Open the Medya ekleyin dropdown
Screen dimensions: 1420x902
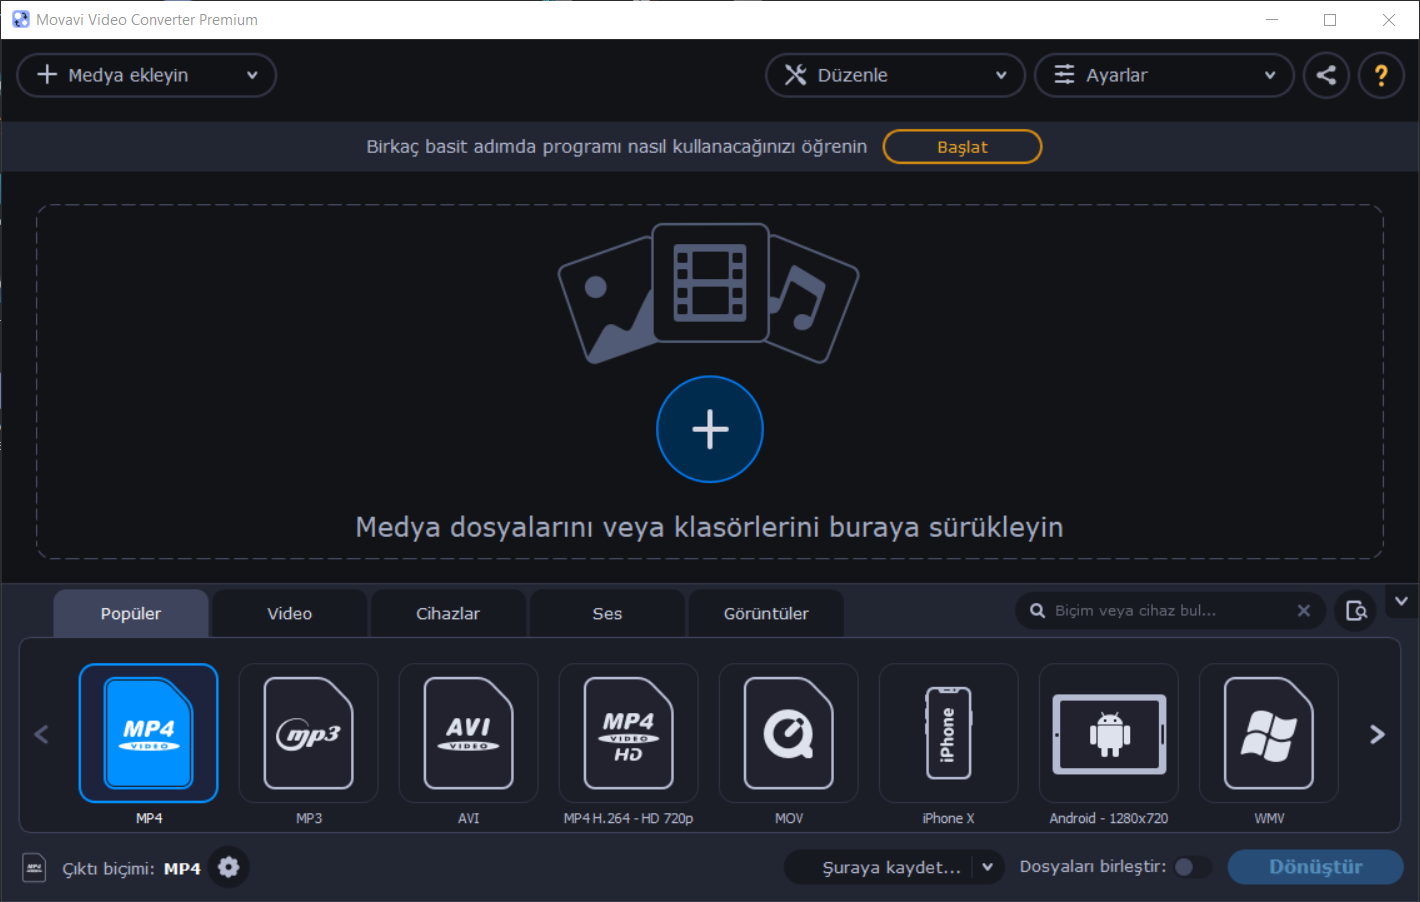147,75
